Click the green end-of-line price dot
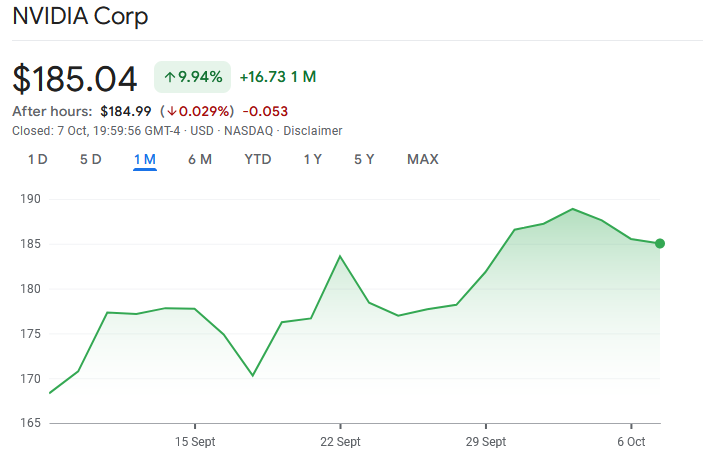The width and height of the screenshot is (703, 457). (x=660, y=243)
